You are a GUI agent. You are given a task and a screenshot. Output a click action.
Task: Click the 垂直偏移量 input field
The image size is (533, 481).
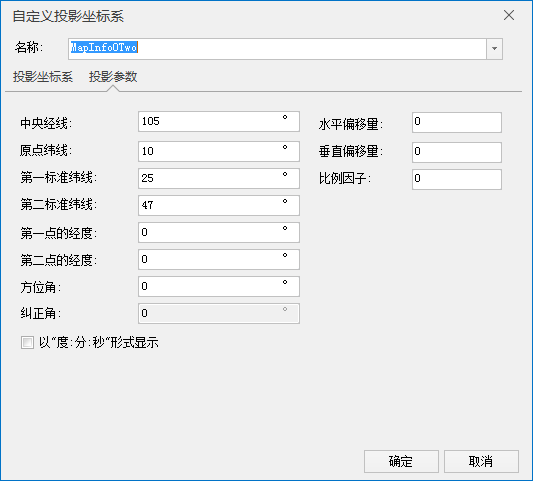click(457, 152)
